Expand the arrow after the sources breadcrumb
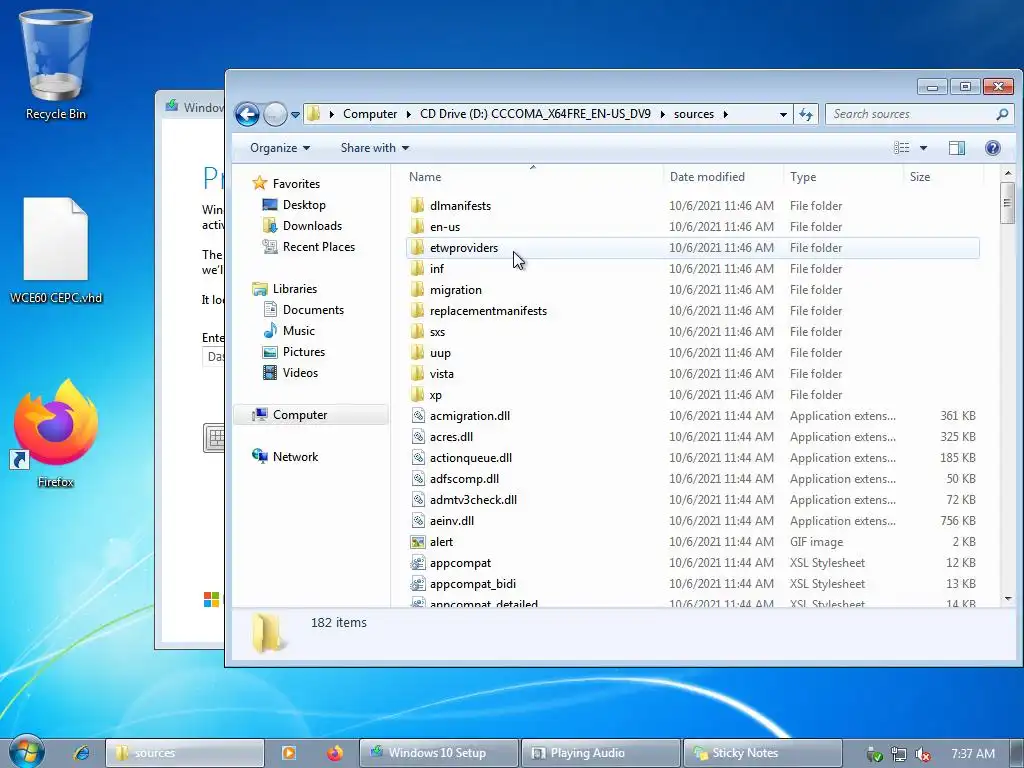Image resolution: width=1024 pixels, height=768 pixels. click(726, 114)
